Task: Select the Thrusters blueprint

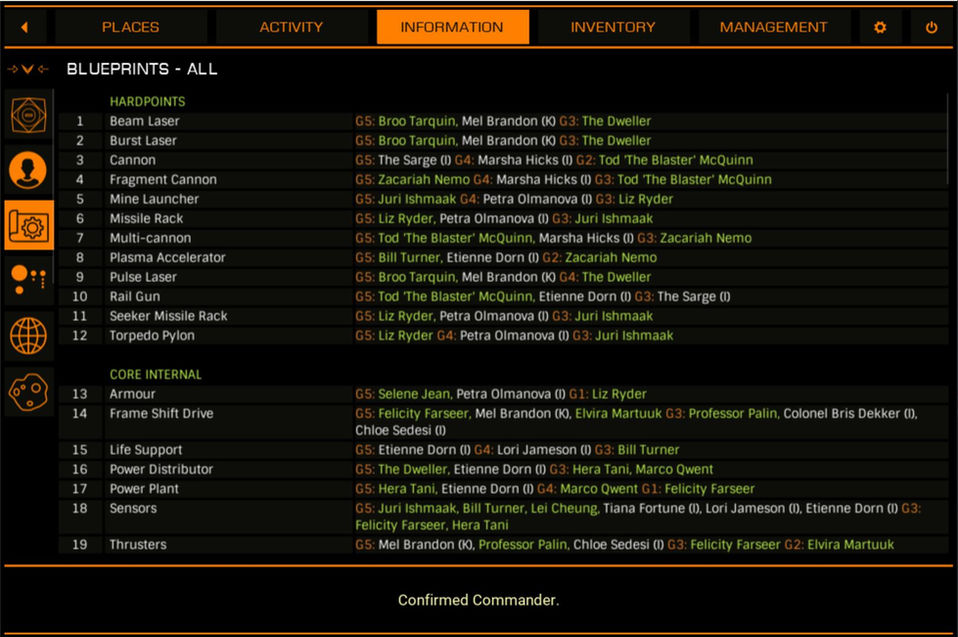Action: 503,544
